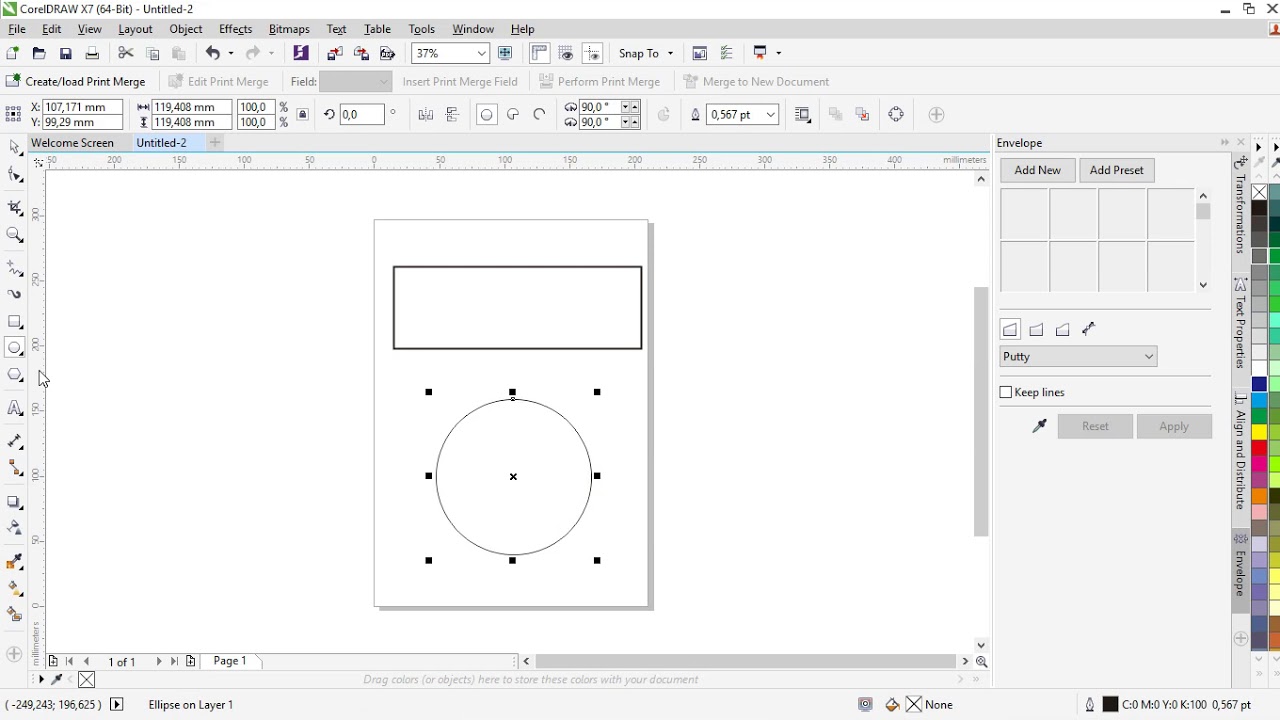
Task: Activate the Zoom tool in the toolbox
Action: point(15,236)
